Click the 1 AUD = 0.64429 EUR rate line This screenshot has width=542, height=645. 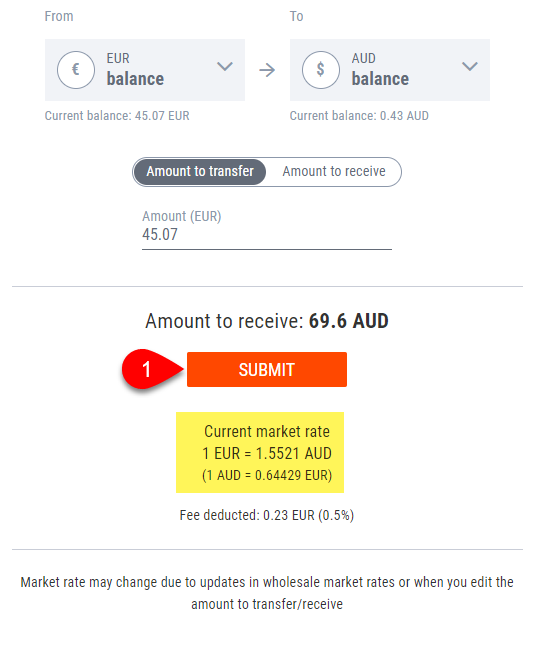pos(267,475)
